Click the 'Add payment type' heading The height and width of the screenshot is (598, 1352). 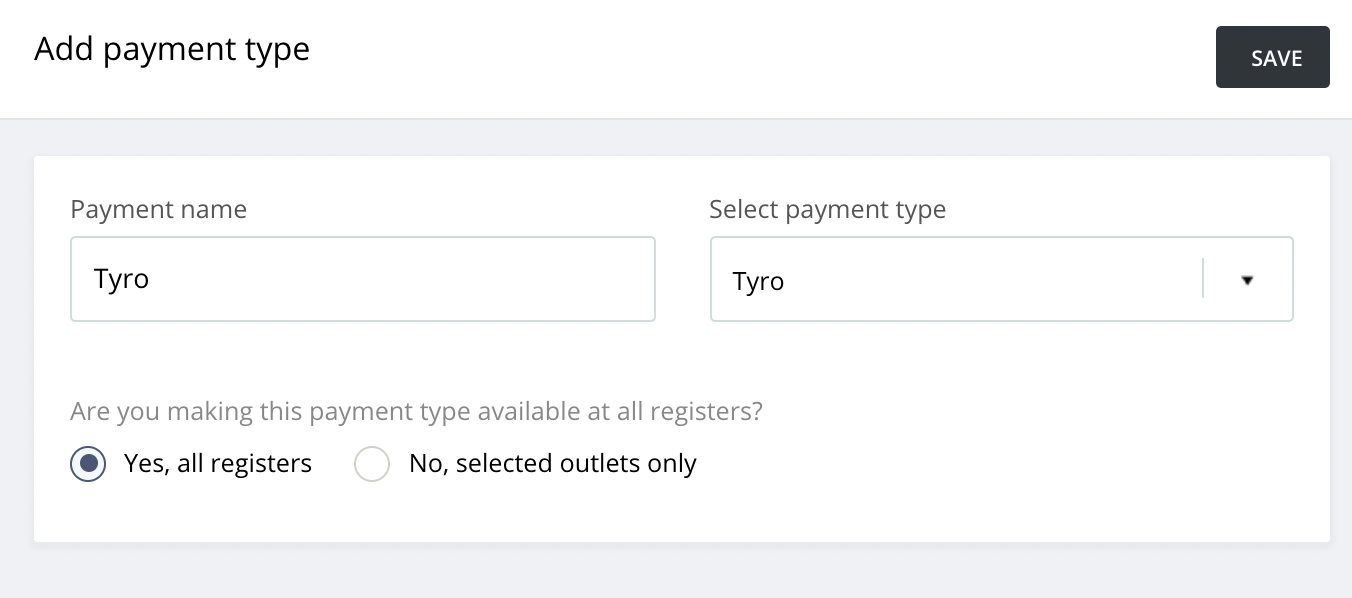pos(171,48)
